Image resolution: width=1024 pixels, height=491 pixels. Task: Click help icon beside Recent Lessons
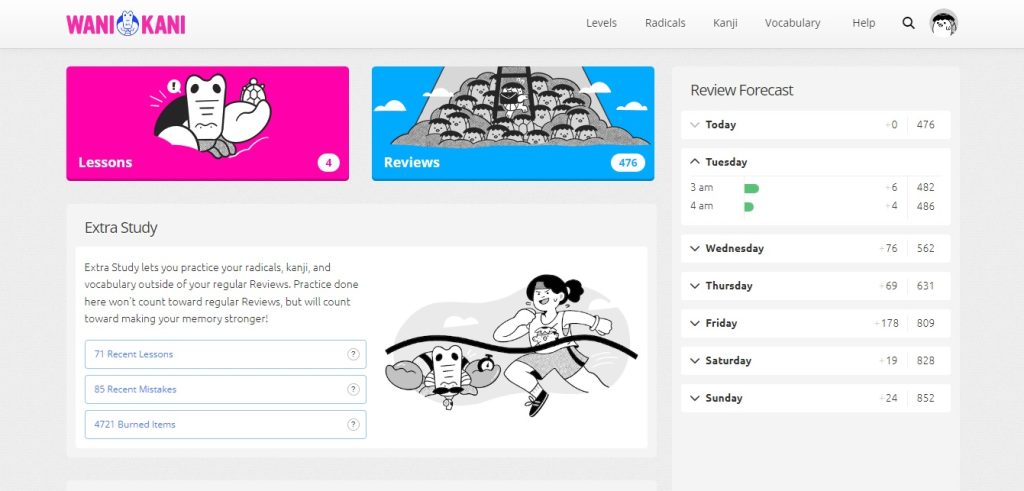click(x=353, y=354)
